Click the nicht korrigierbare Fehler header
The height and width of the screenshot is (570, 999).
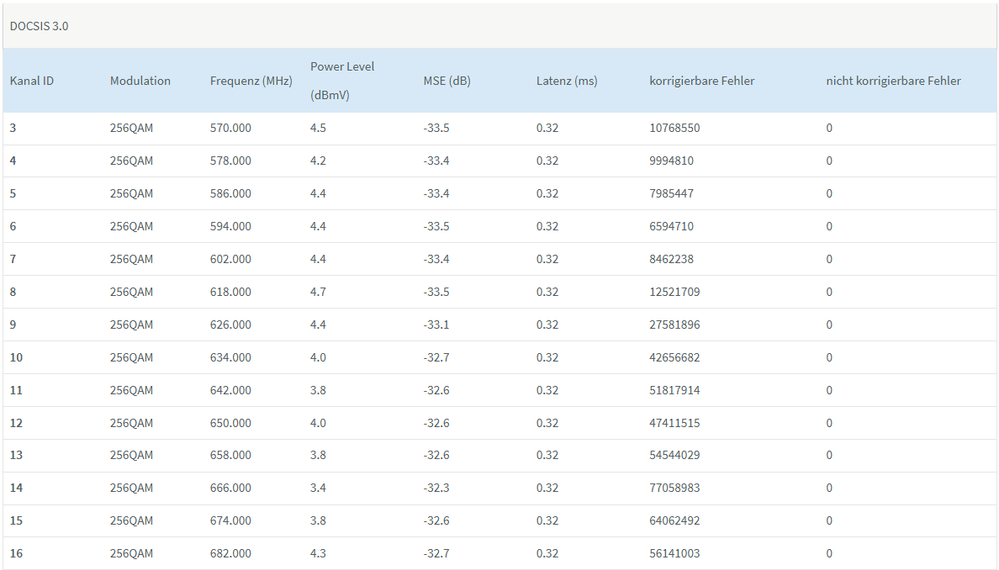pos(893,81)
